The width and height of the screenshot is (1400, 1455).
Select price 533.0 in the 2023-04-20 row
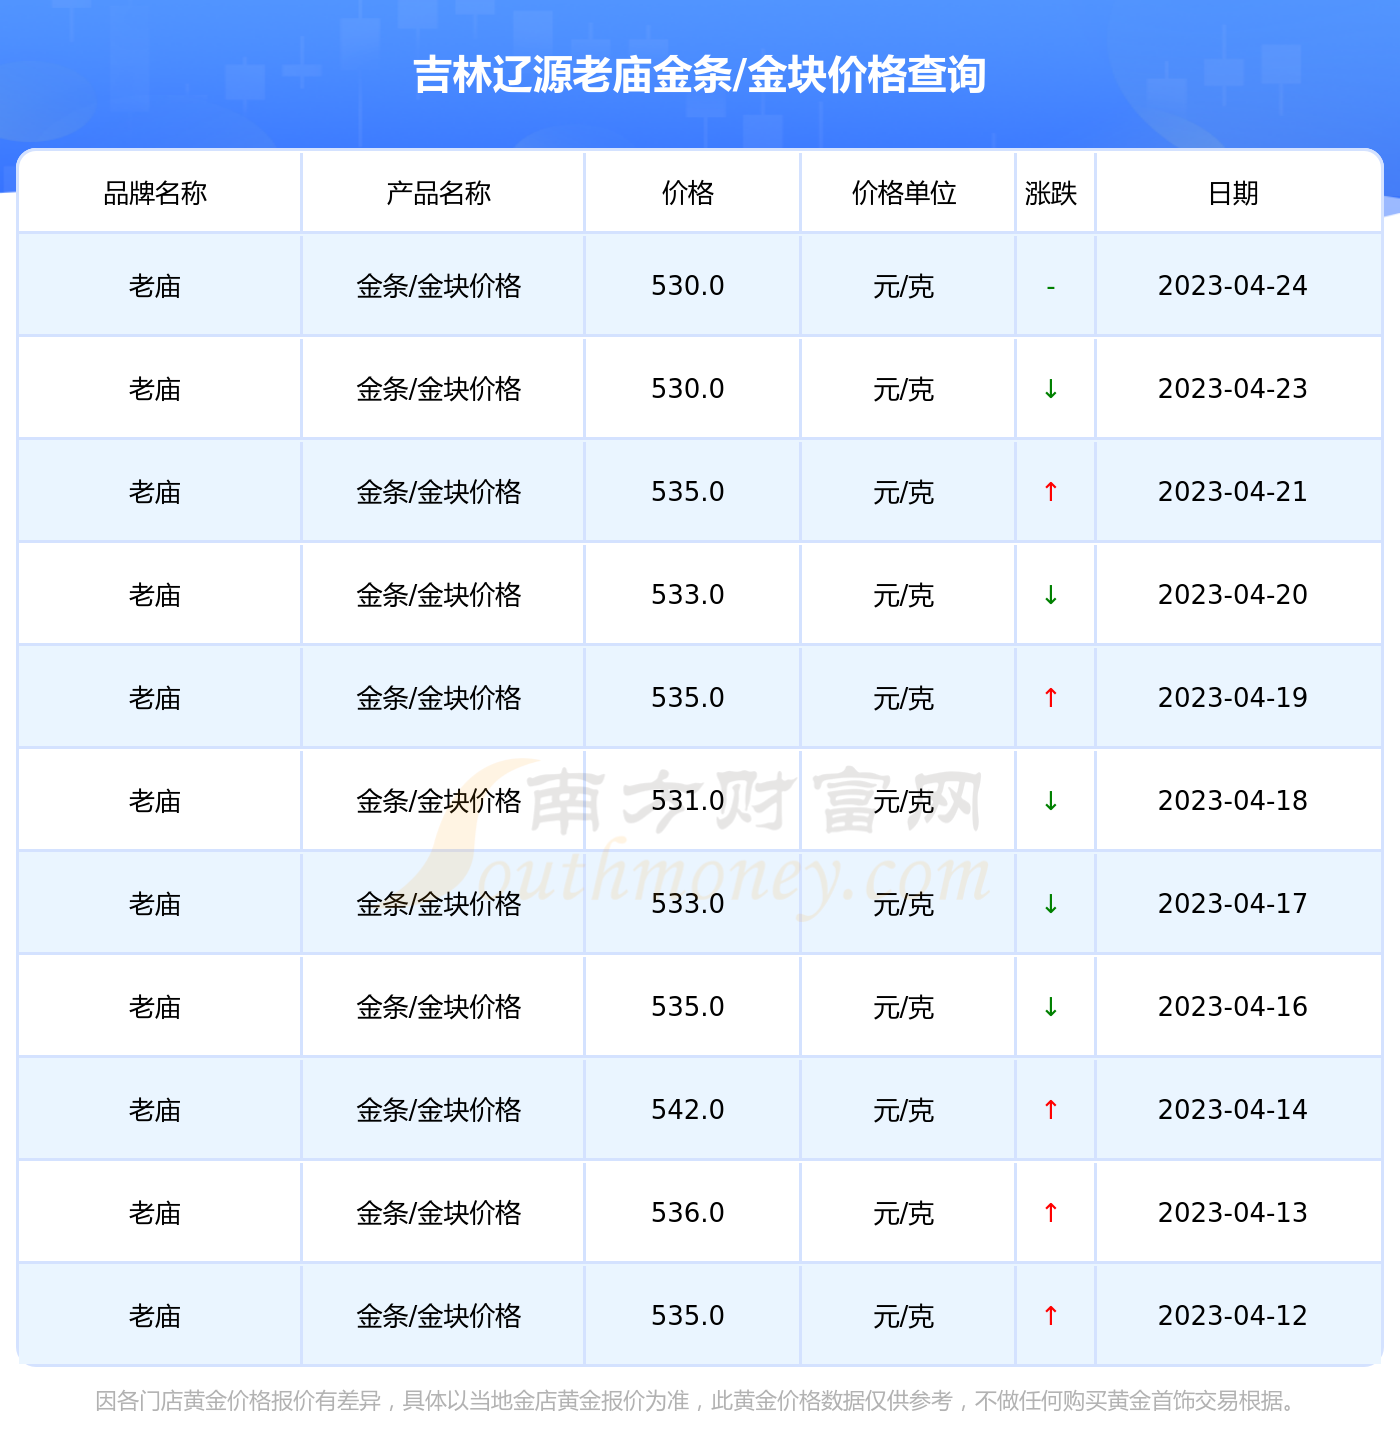[x=688, y=595]
